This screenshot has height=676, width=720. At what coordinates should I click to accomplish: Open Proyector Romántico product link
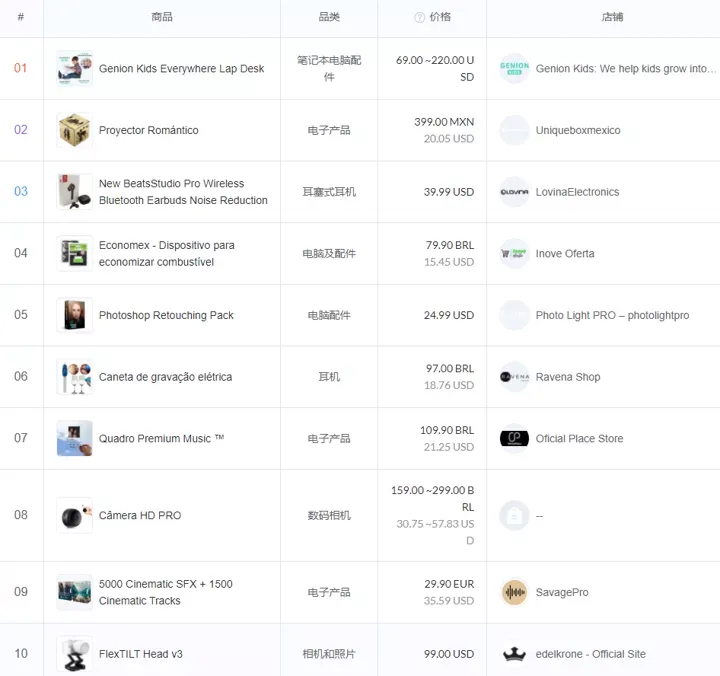point(149,130)
